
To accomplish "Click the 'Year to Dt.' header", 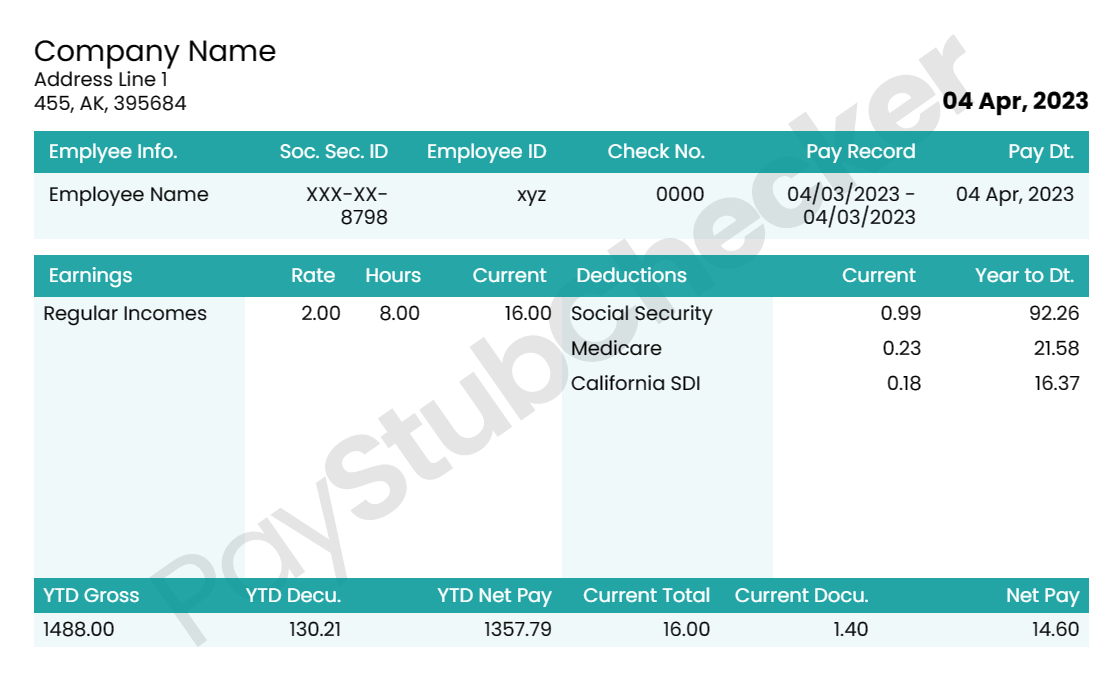I will coord(1025,276).
